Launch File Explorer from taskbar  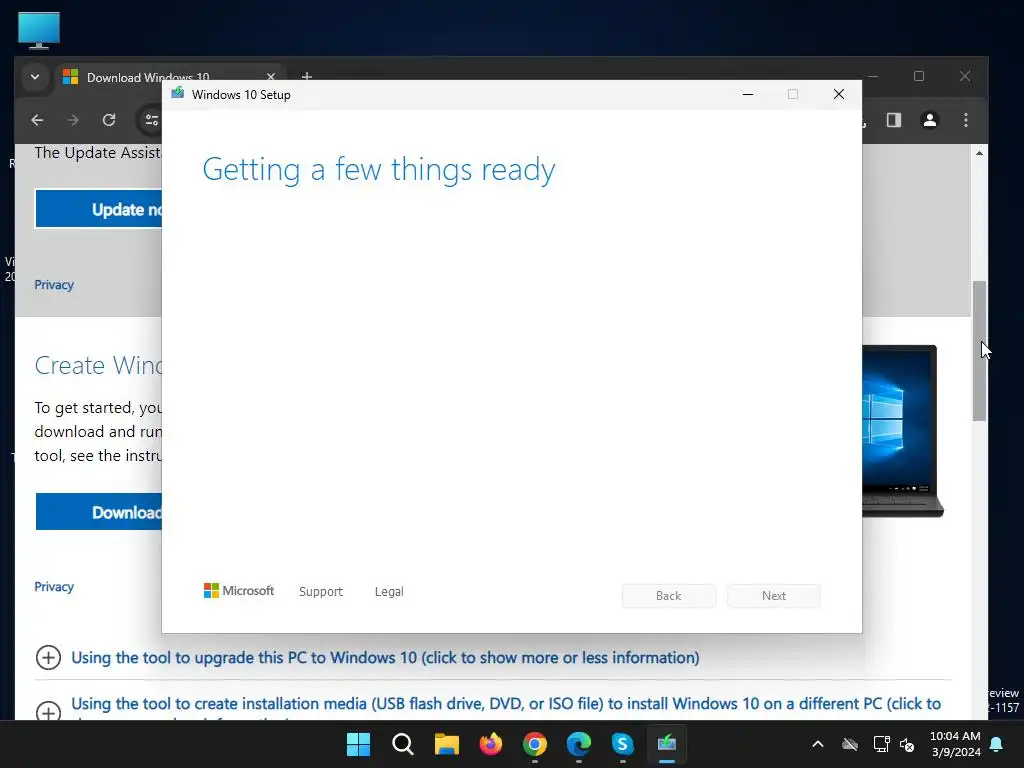coord(447,744)
